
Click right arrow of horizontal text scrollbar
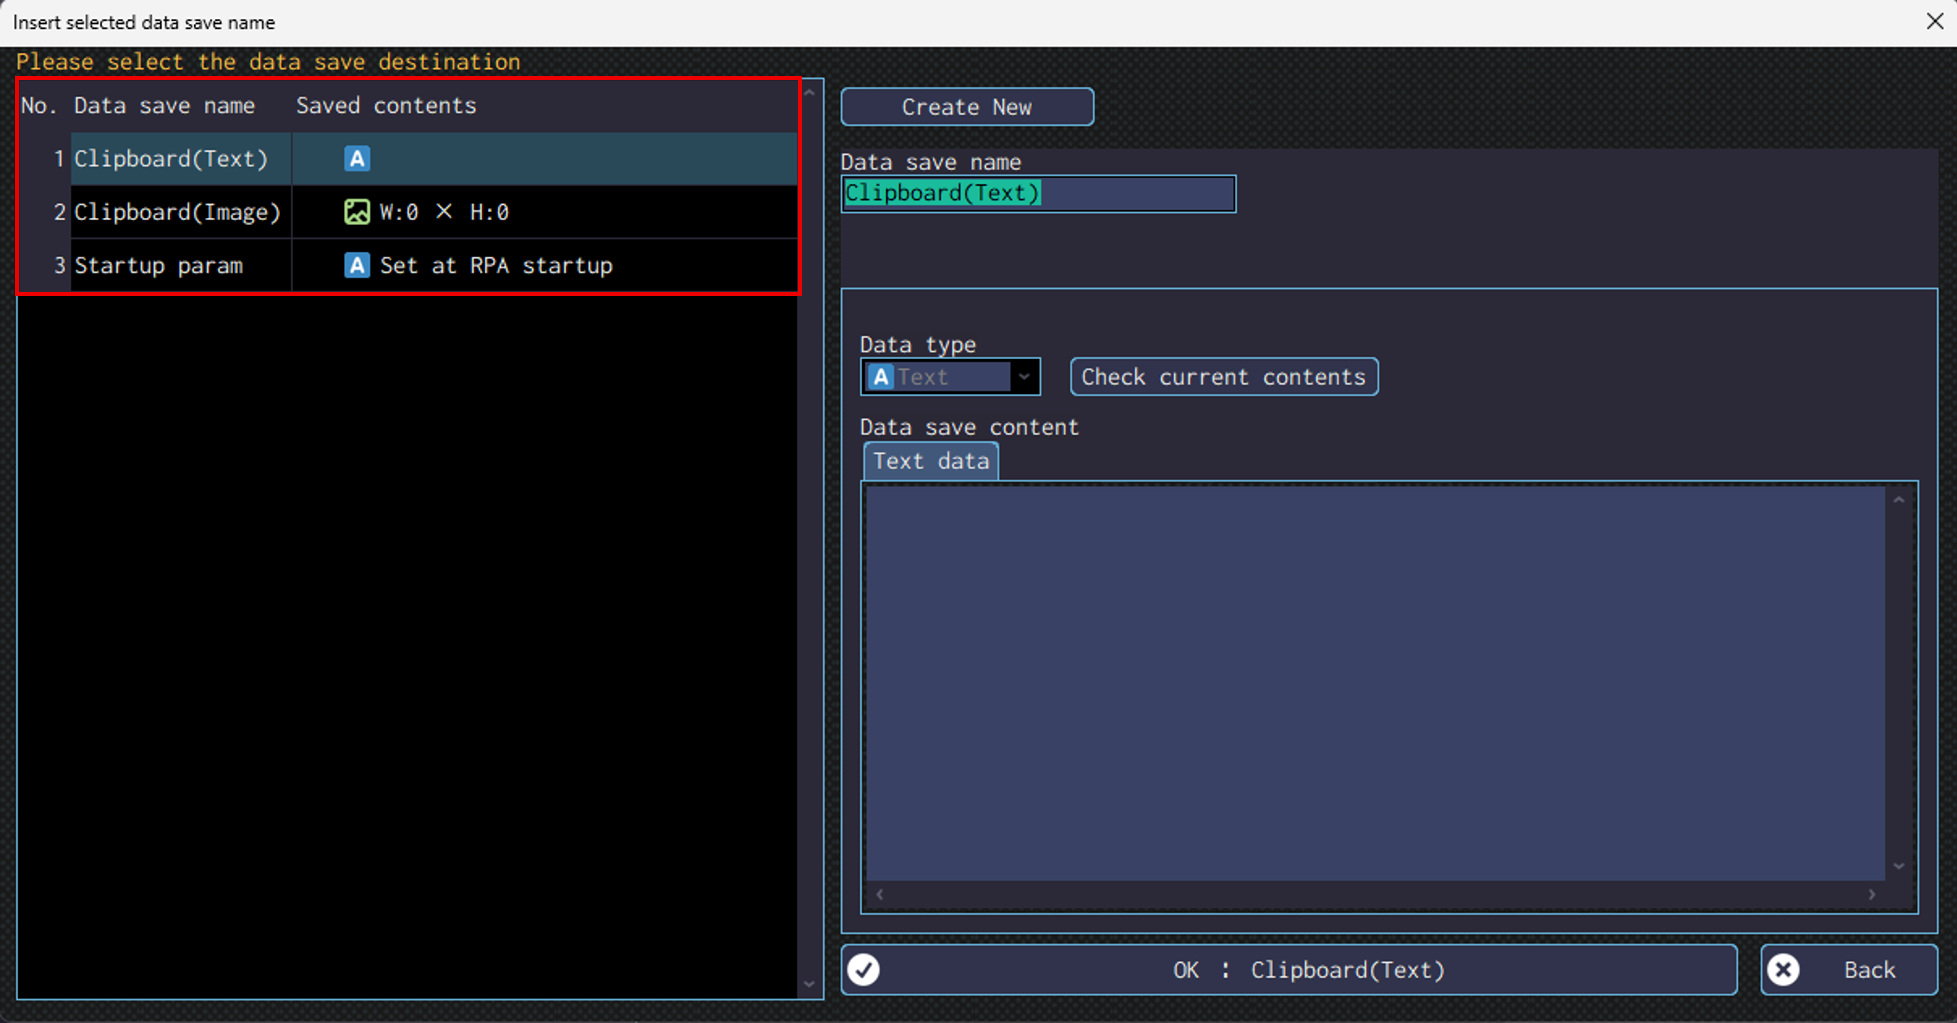pos(1872,895)
